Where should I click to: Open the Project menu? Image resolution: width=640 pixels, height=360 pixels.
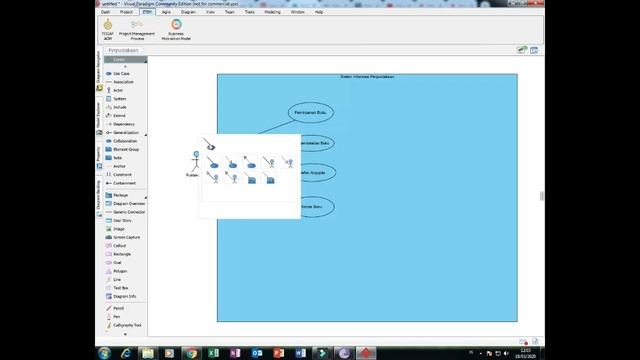[x=126, y=12]
